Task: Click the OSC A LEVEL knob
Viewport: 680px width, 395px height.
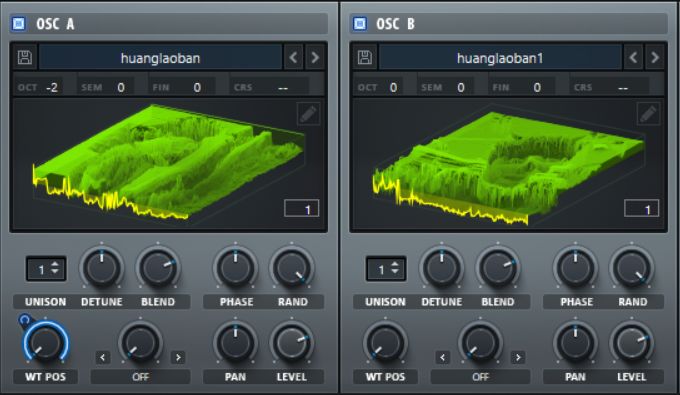Action: click(291, 343)
